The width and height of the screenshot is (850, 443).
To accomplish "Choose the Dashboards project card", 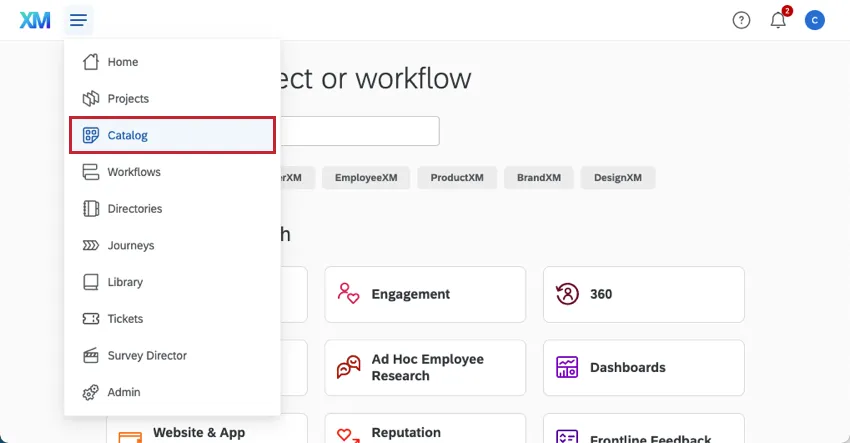I will (x=643, y=368).
